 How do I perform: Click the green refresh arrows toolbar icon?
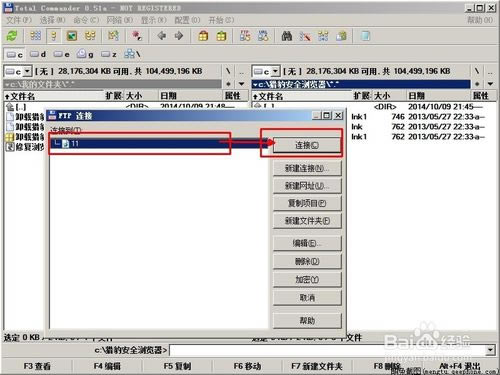click(12, 36)
